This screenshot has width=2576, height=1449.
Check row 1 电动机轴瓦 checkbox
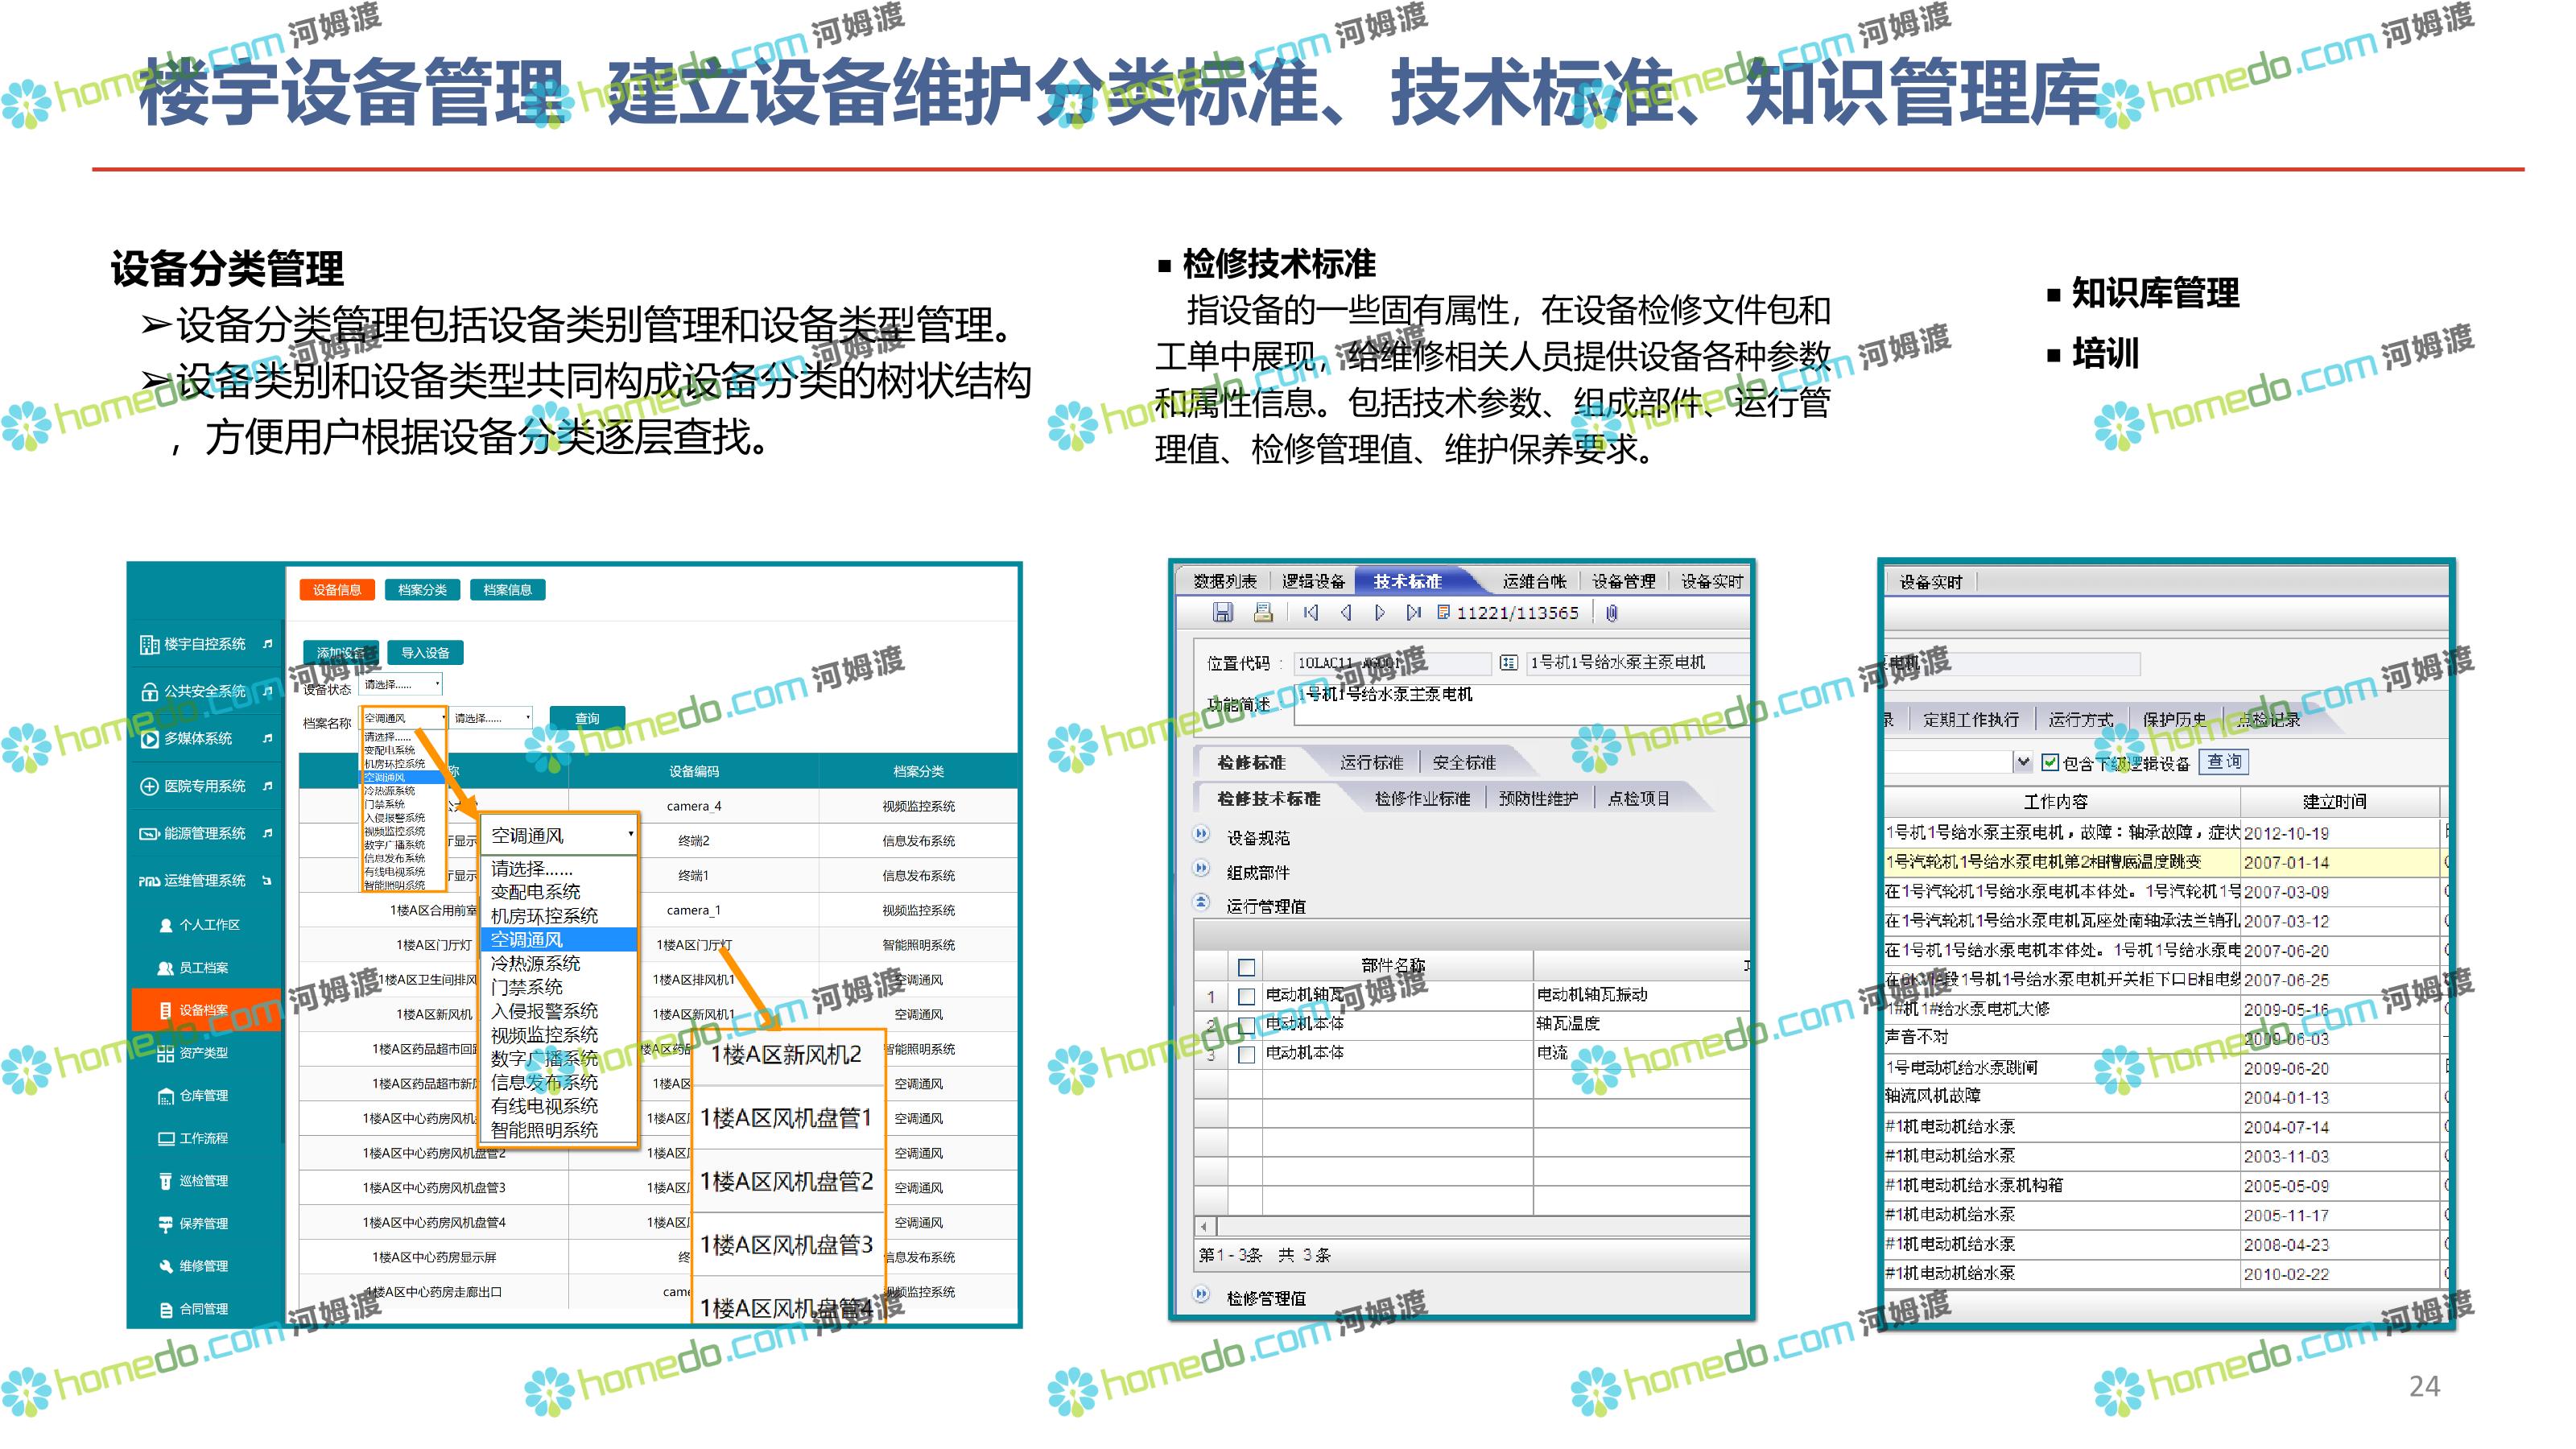[x=1246, y=996]
